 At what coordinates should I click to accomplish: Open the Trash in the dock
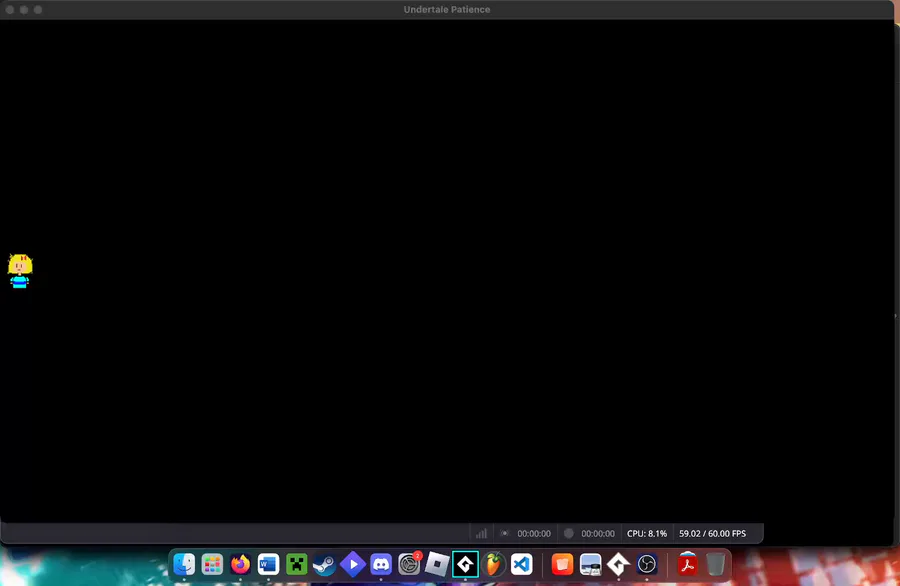point(716,564)
